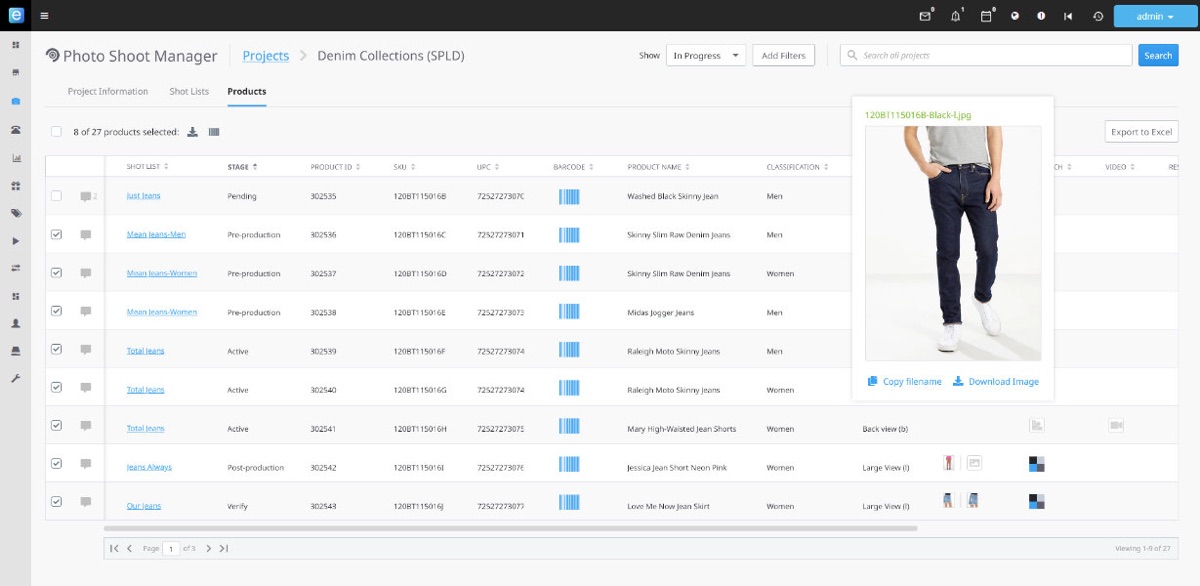Click the Search all projects field
1200x586 pixels.
point(986,55)
